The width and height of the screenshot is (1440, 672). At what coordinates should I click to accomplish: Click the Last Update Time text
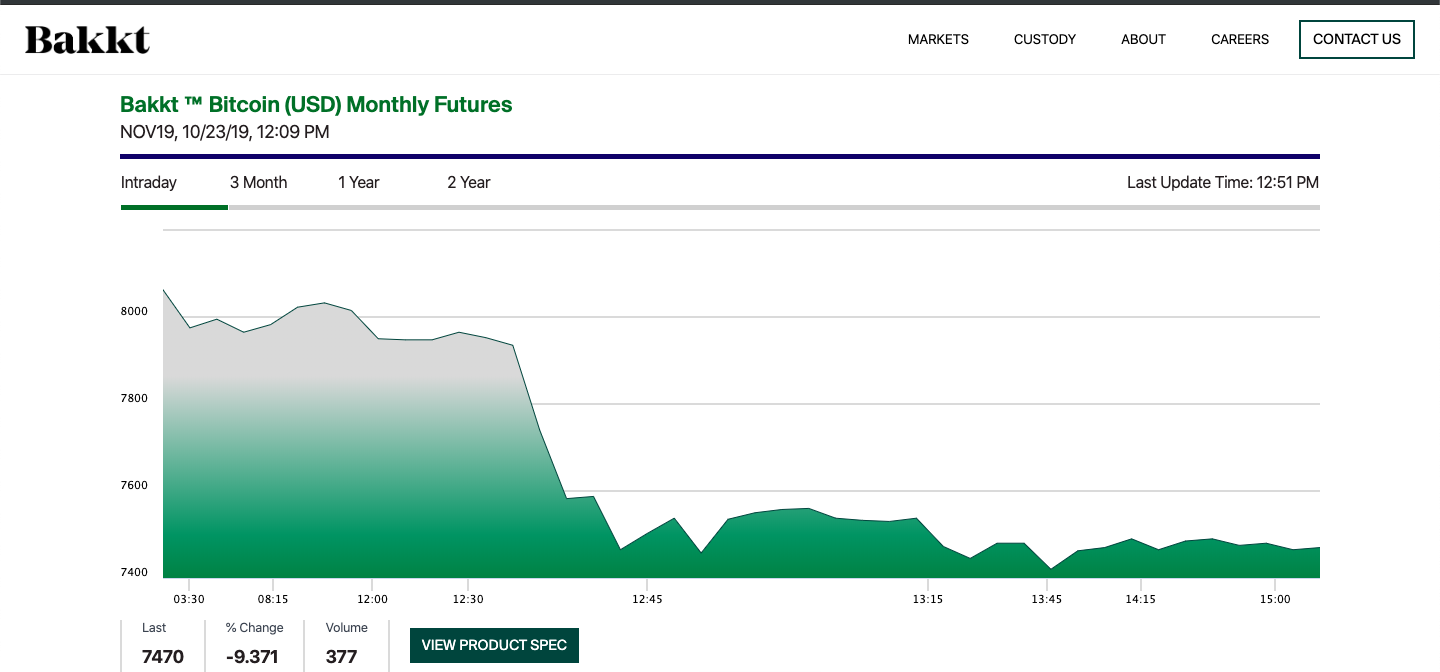pos(1223,182)
